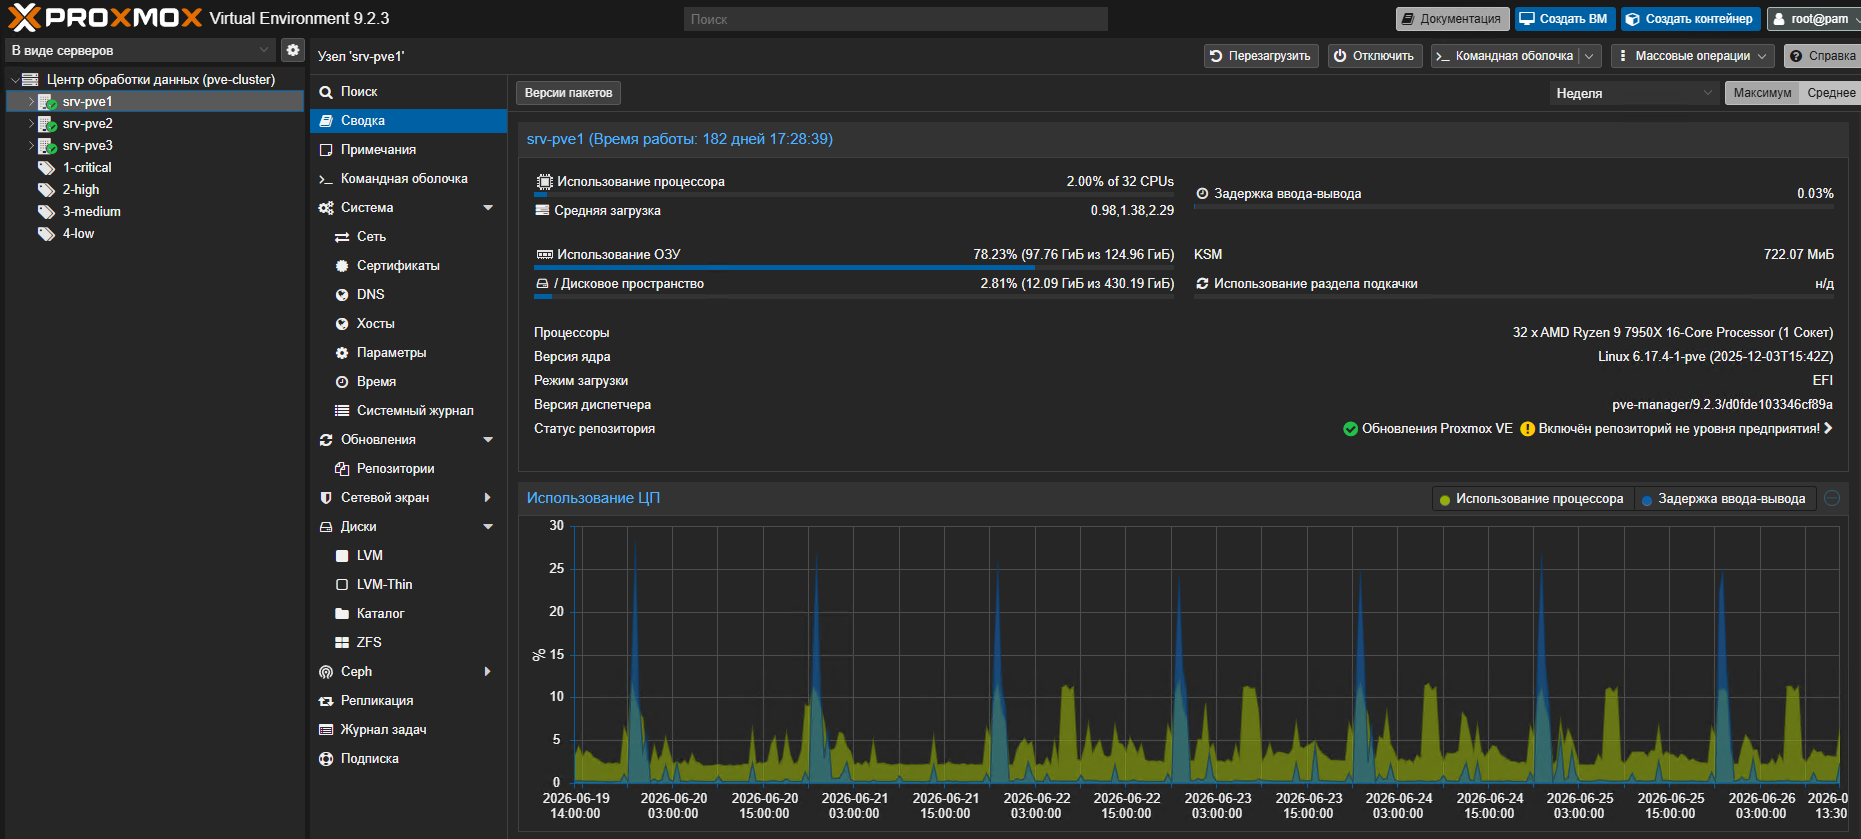1861x839 pixels.
Task: Open the Время time settings
Action: point(409,382)
